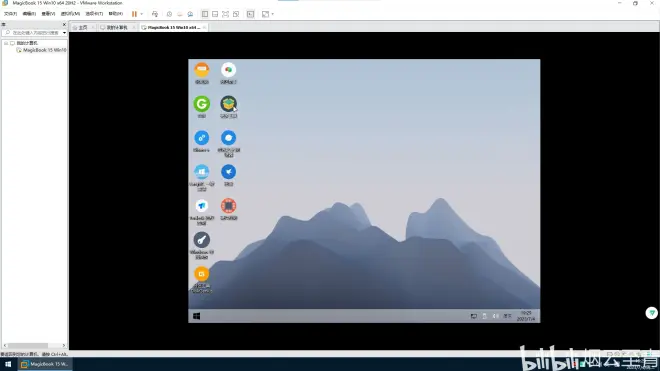Switch to the Home tab

[x=82, y=27]
